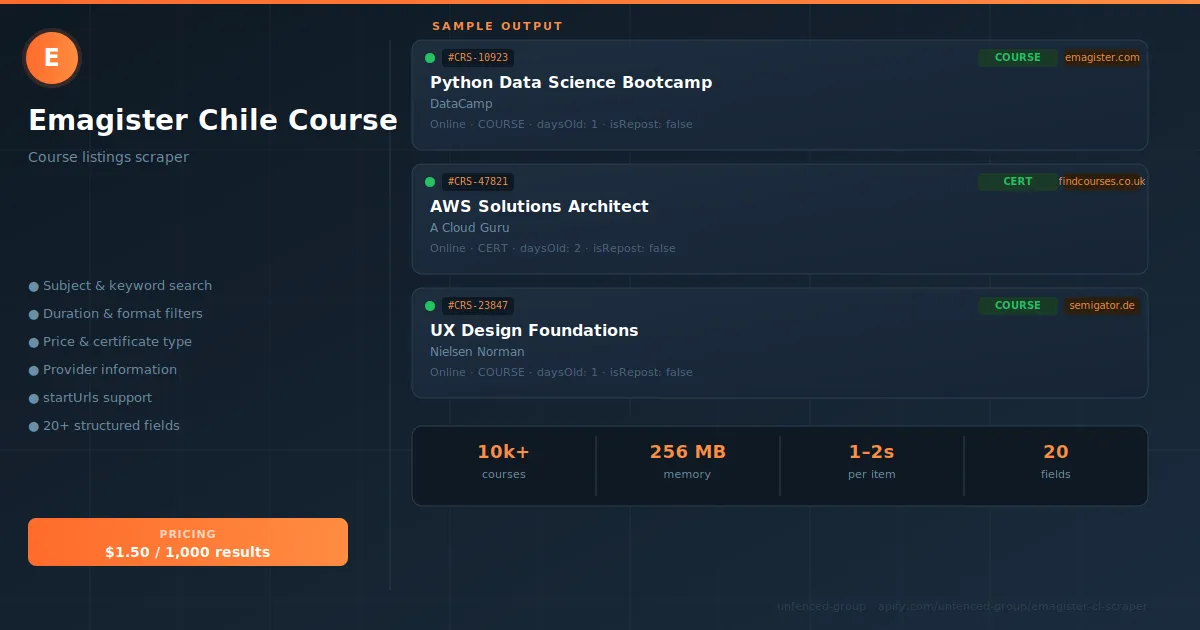Viewport: 1200px width, 630px height.
Task: Select the #CRS-47821 ID badge
Action: coord(478,182)
